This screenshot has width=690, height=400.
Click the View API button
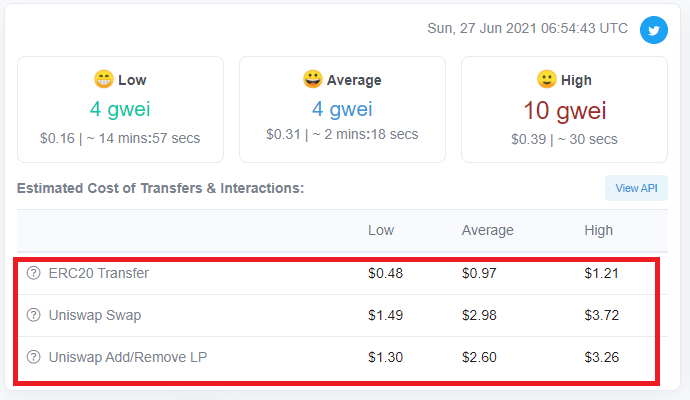[x=636, y=188]
